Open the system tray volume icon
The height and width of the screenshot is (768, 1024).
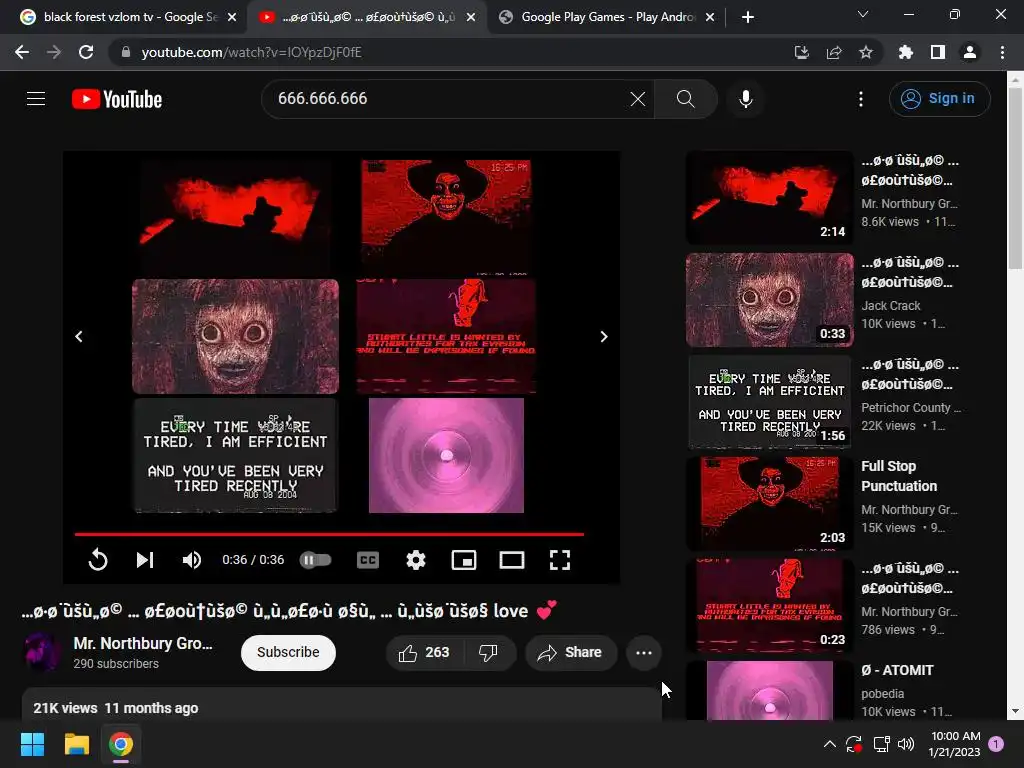pyautogui.click(x=906, y=744)
